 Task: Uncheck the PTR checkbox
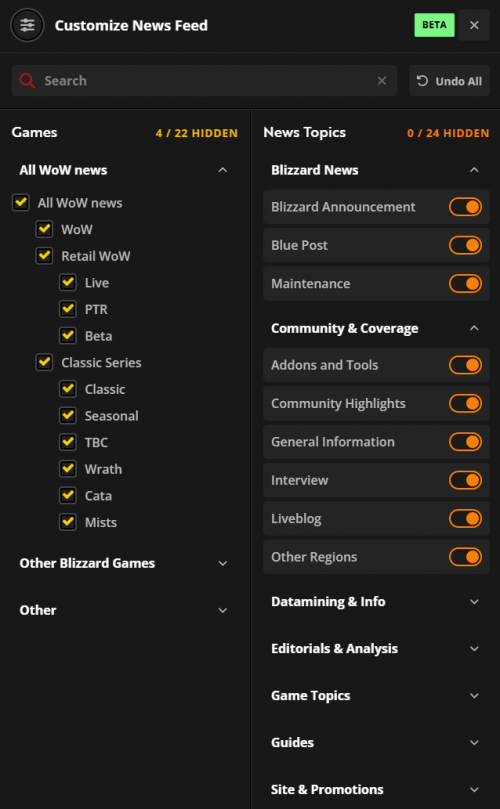point(68,309)
